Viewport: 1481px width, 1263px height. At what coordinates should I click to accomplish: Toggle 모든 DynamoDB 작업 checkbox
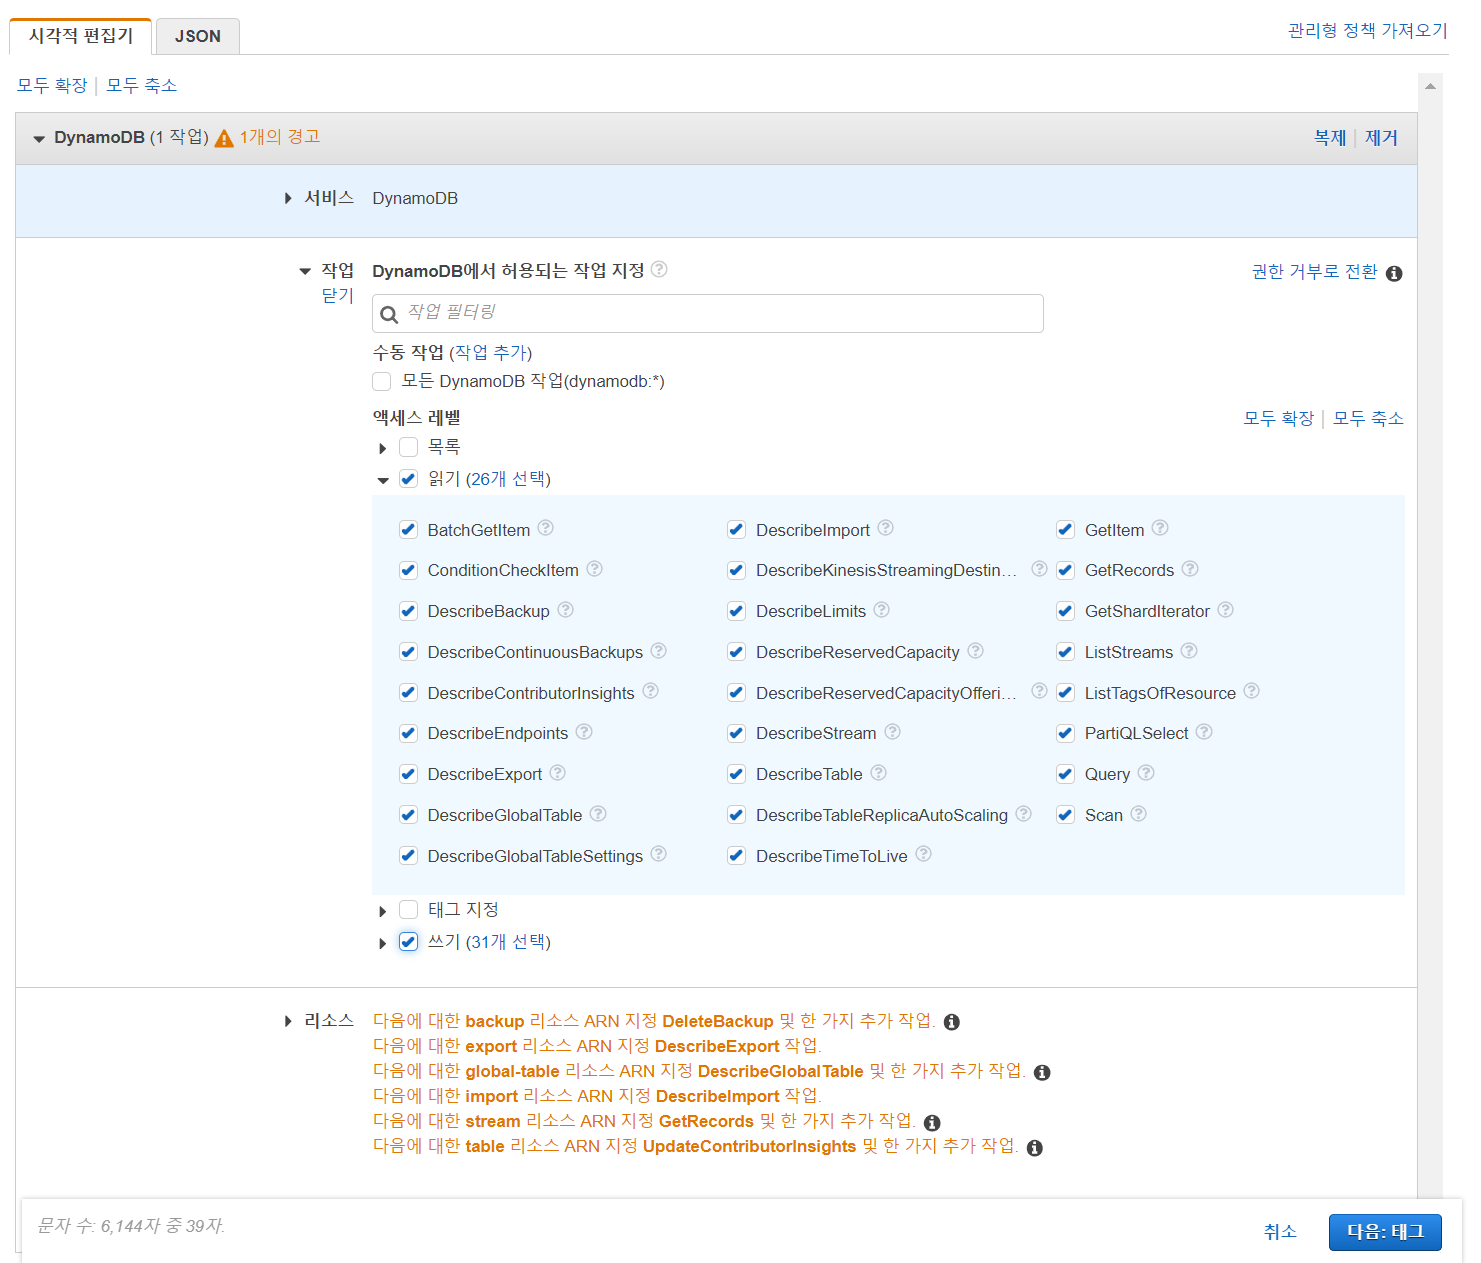tap(381, 381)
